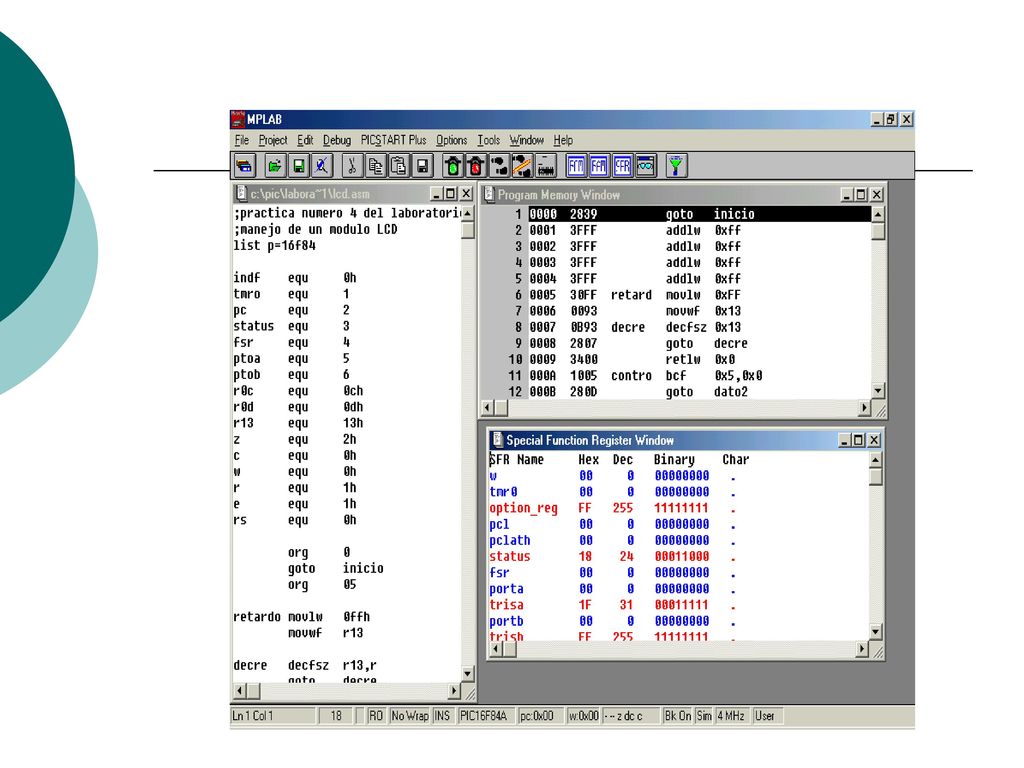Click the lcd.asm editor window document icon
The height and width of the screenshot is (768, 1024).
click(x=241, y=193)
